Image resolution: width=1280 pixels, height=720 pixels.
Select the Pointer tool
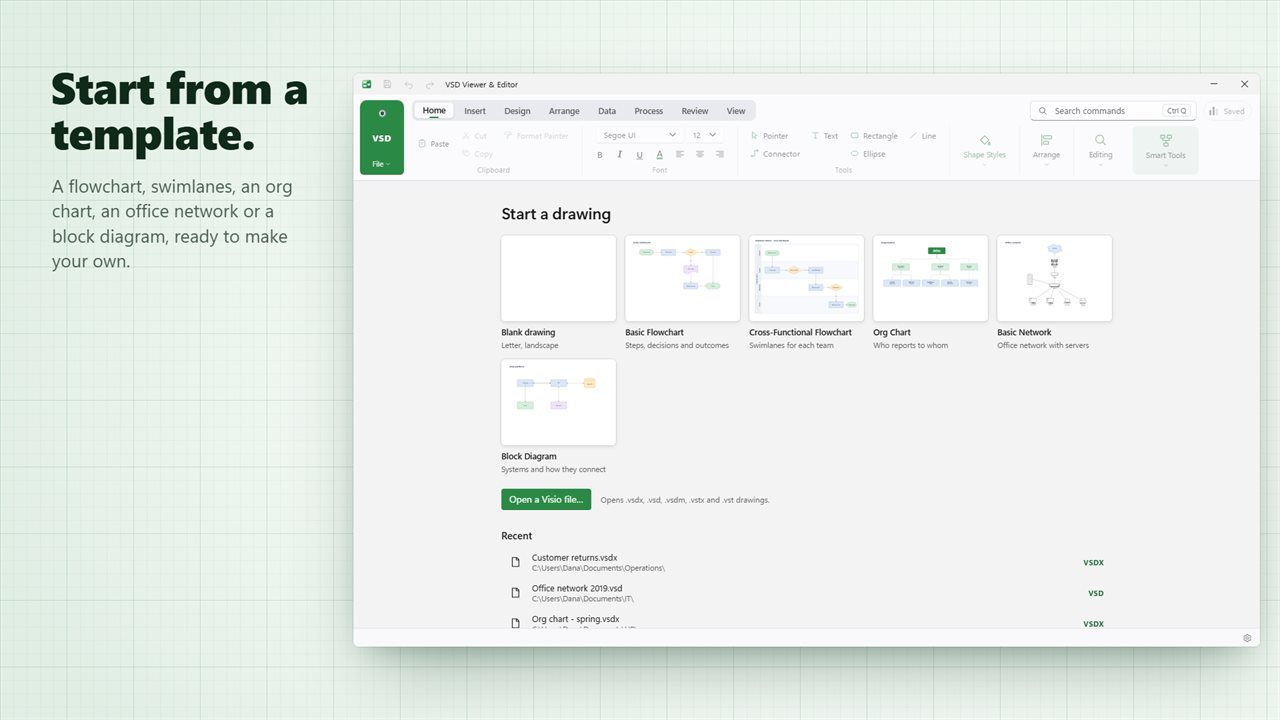point(770,136)
